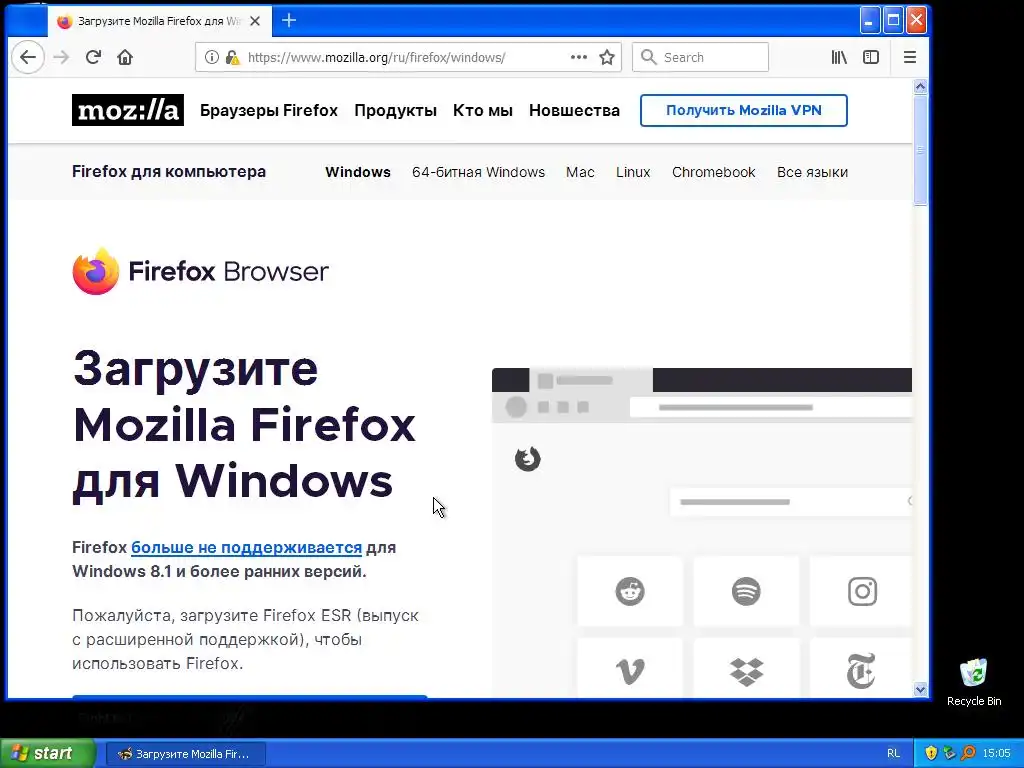This screenshot has height=768, width=1024.
Task: Click Firefox для компьютера heading link
Action: click(169, 172)
